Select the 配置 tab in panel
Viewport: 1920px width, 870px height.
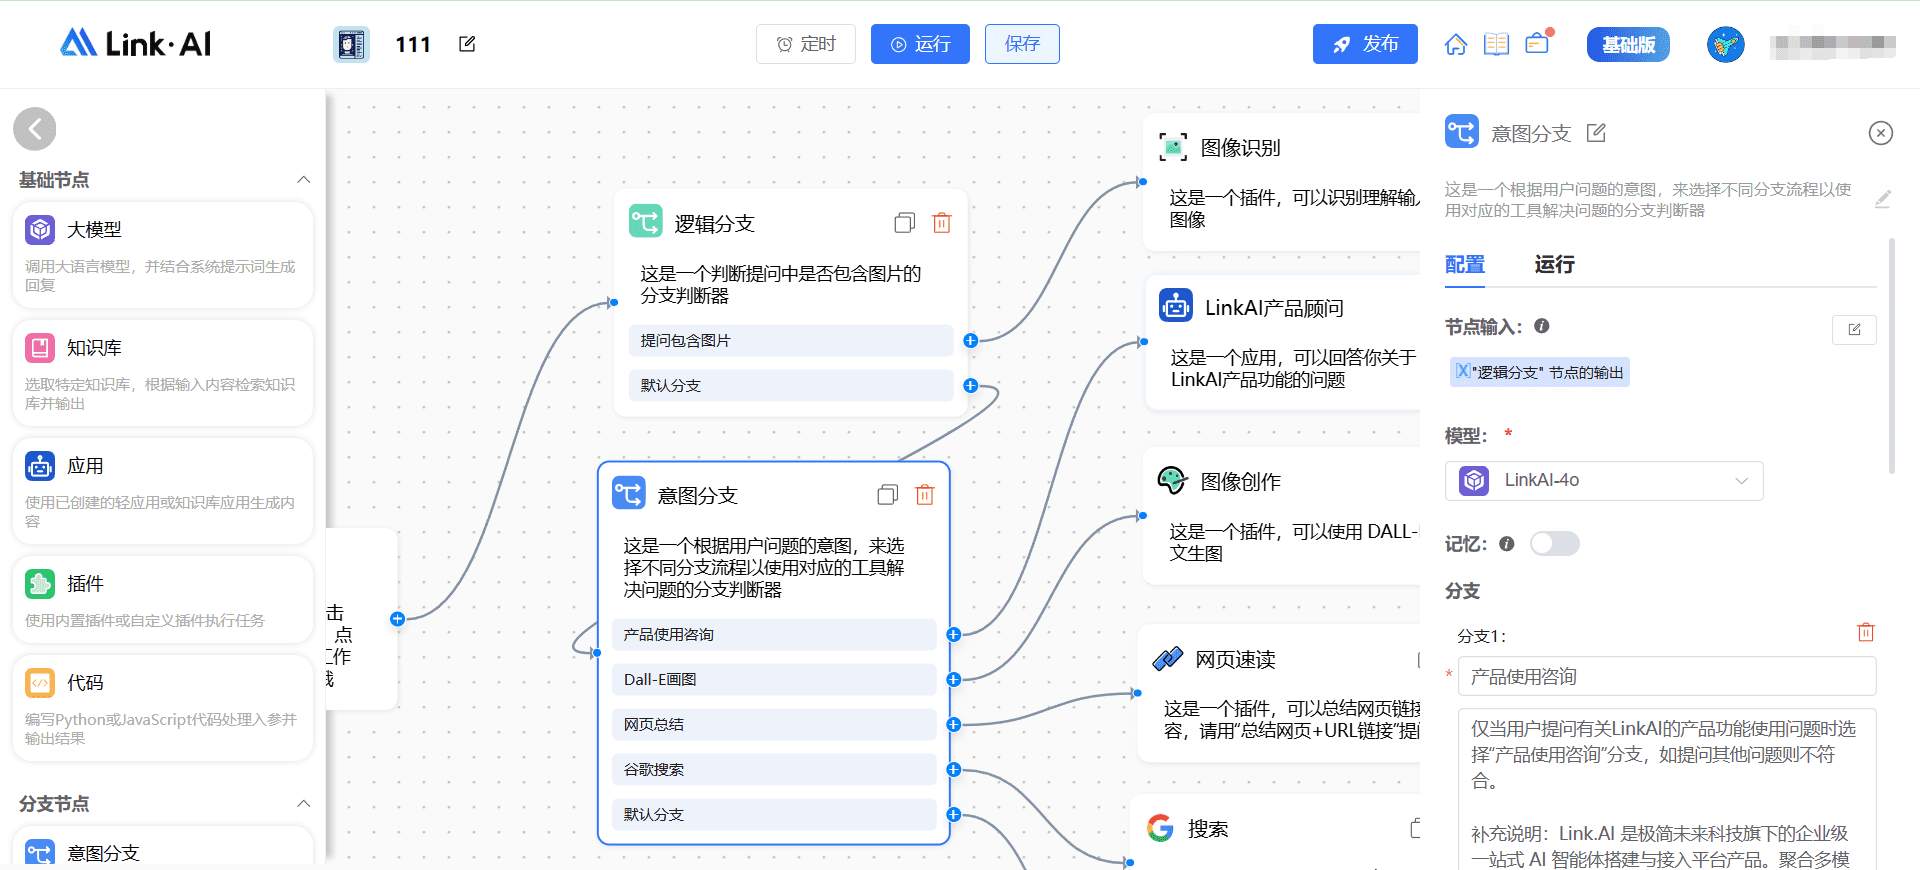(1464, 264)
